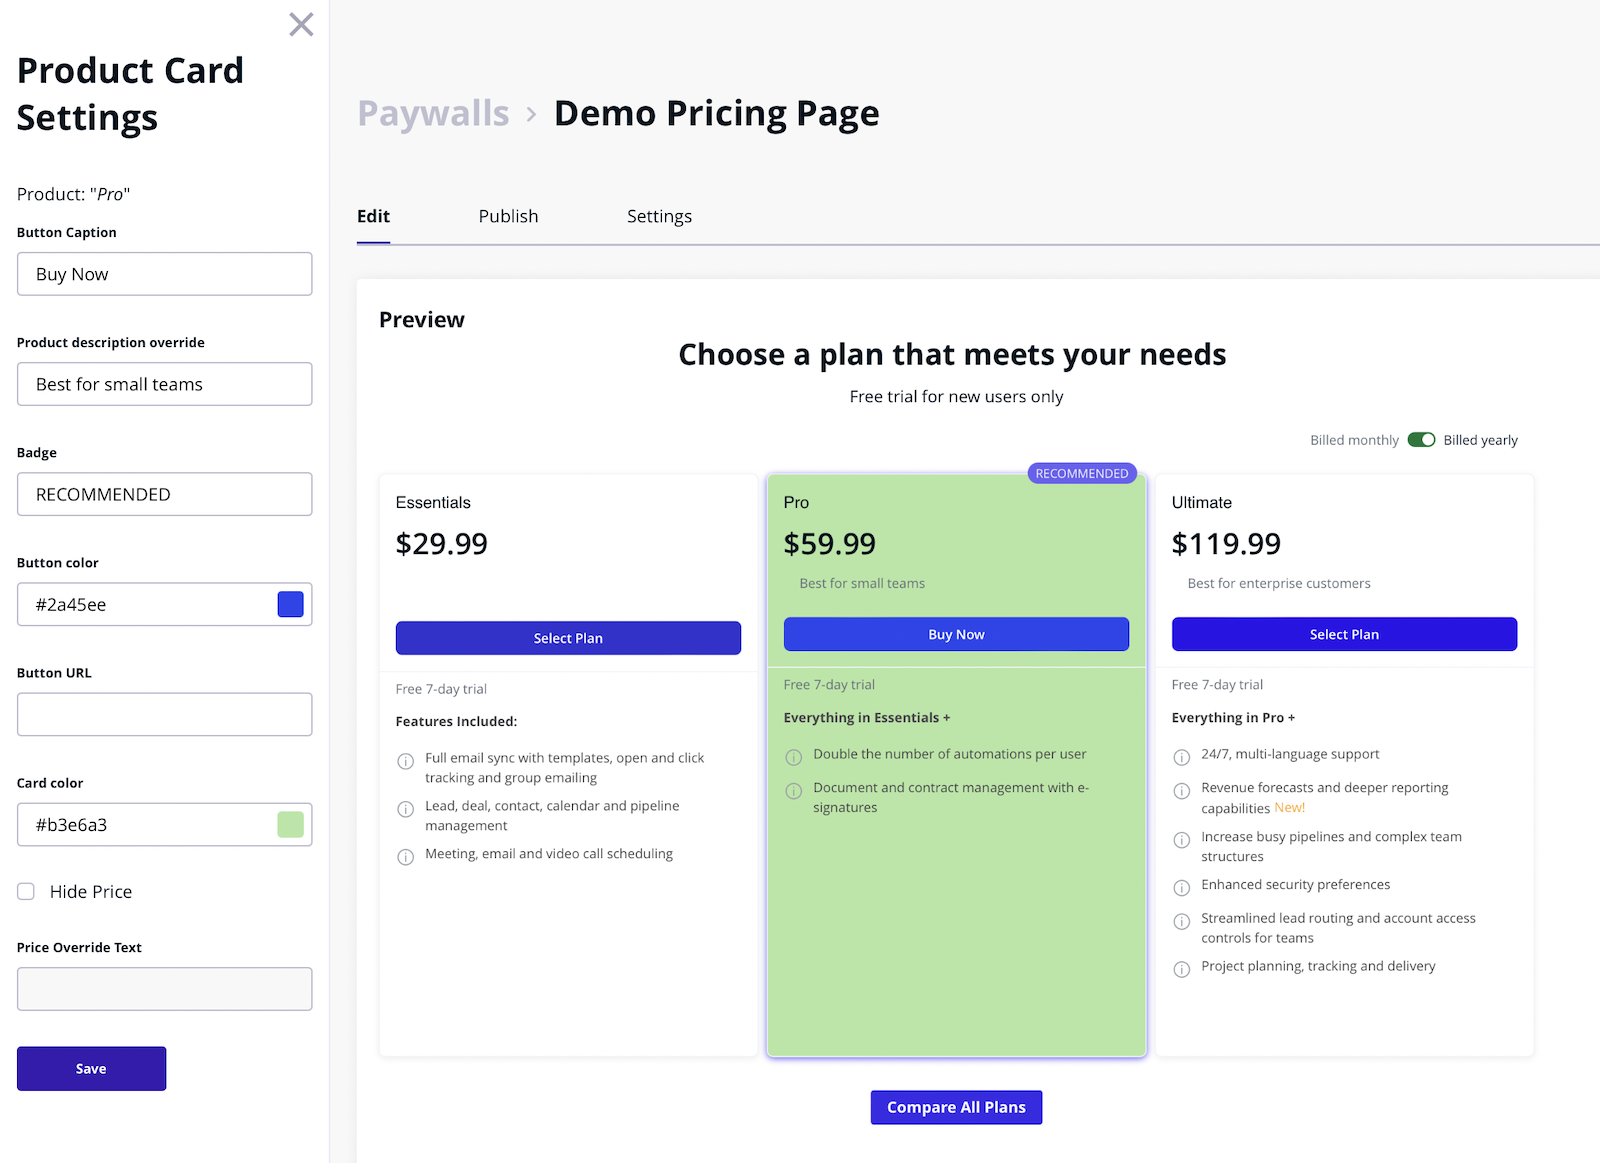Toggle the Billed monthly/yearly switch

tap(1421, 440)
